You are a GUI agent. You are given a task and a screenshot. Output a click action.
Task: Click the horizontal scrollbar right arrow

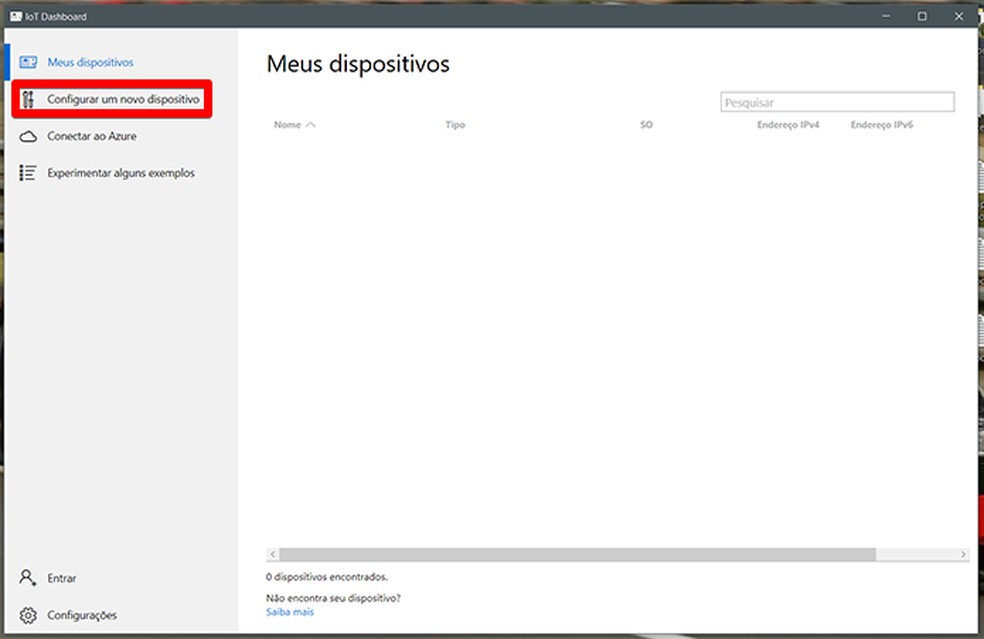[963, 554]
